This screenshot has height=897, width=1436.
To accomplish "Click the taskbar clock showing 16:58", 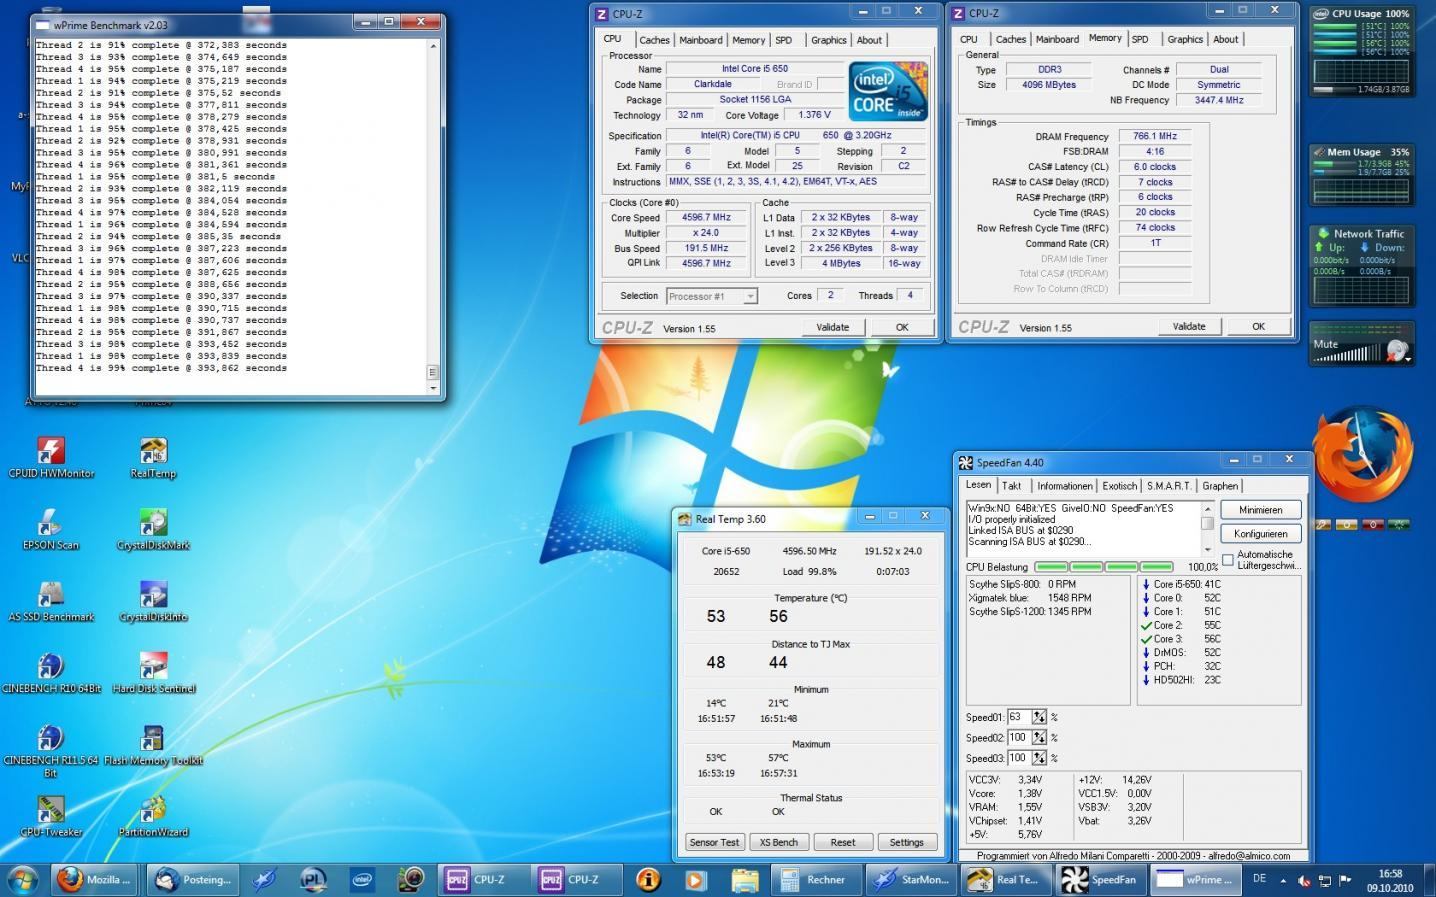I will click(1389, 880).
